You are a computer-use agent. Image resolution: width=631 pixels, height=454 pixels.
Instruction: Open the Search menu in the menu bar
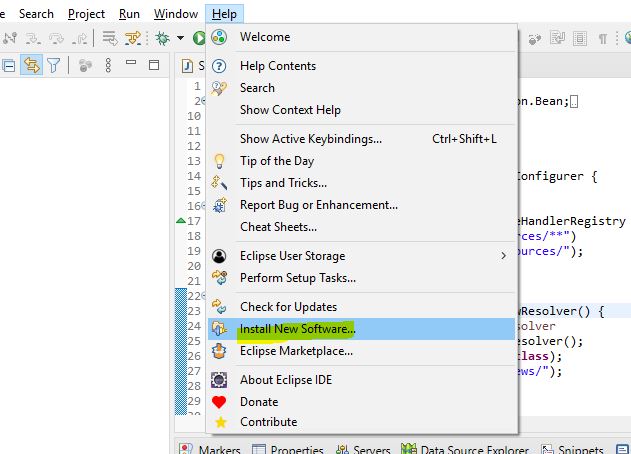(36, 14)
